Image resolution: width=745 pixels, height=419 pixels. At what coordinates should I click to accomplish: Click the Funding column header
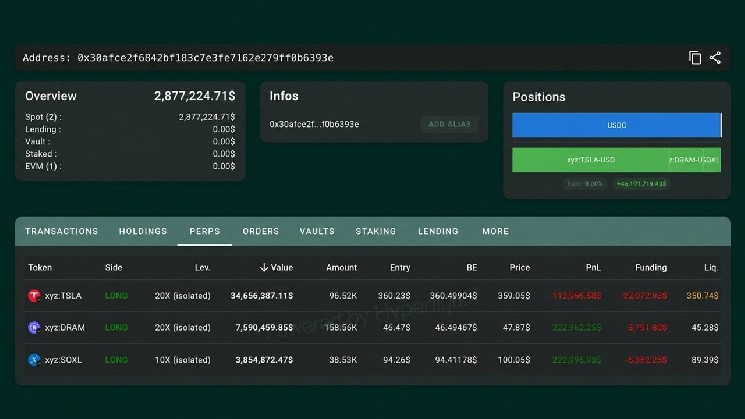(x=651, y=267)
